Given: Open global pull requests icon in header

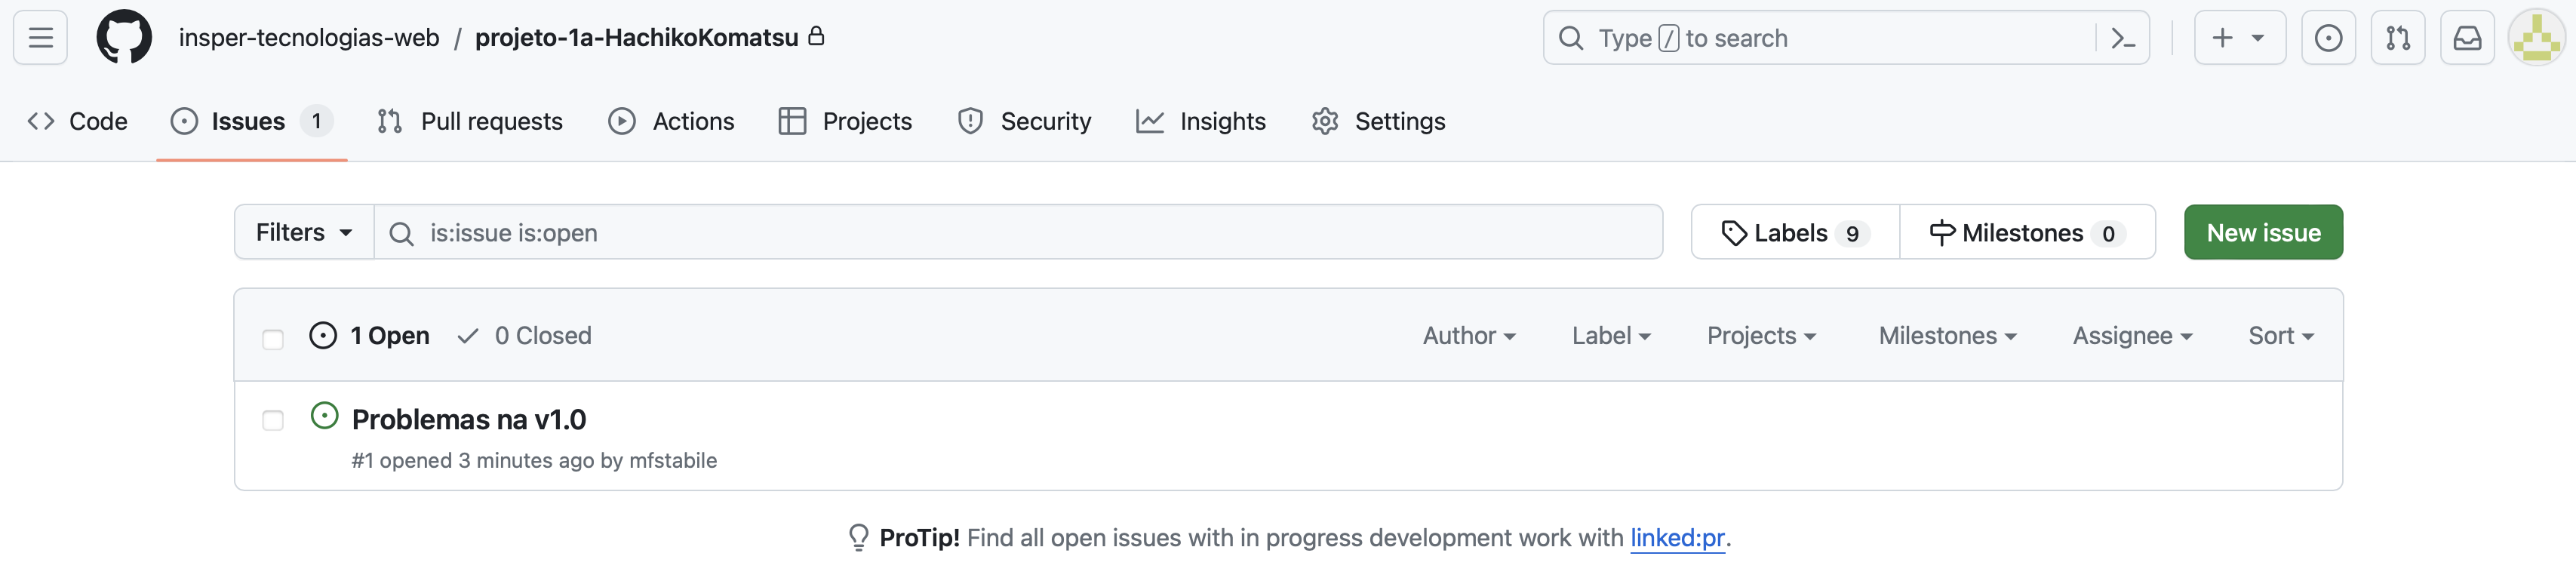Looking at the screenshot, I should pyautogui.click(x=2397, y=38).
